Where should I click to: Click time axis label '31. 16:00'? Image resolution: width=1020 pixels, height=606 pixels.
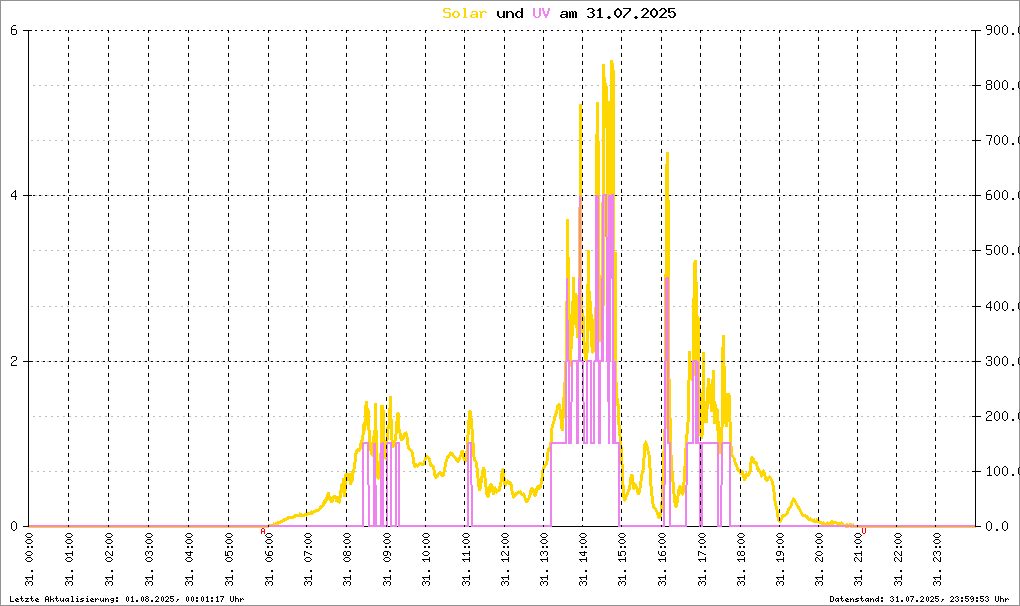pos(662,560)
